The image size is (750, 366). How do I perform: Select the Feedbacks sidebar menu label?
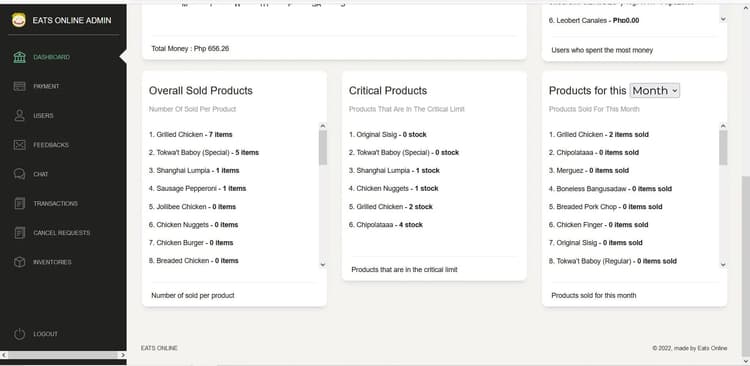pos(51,145)
